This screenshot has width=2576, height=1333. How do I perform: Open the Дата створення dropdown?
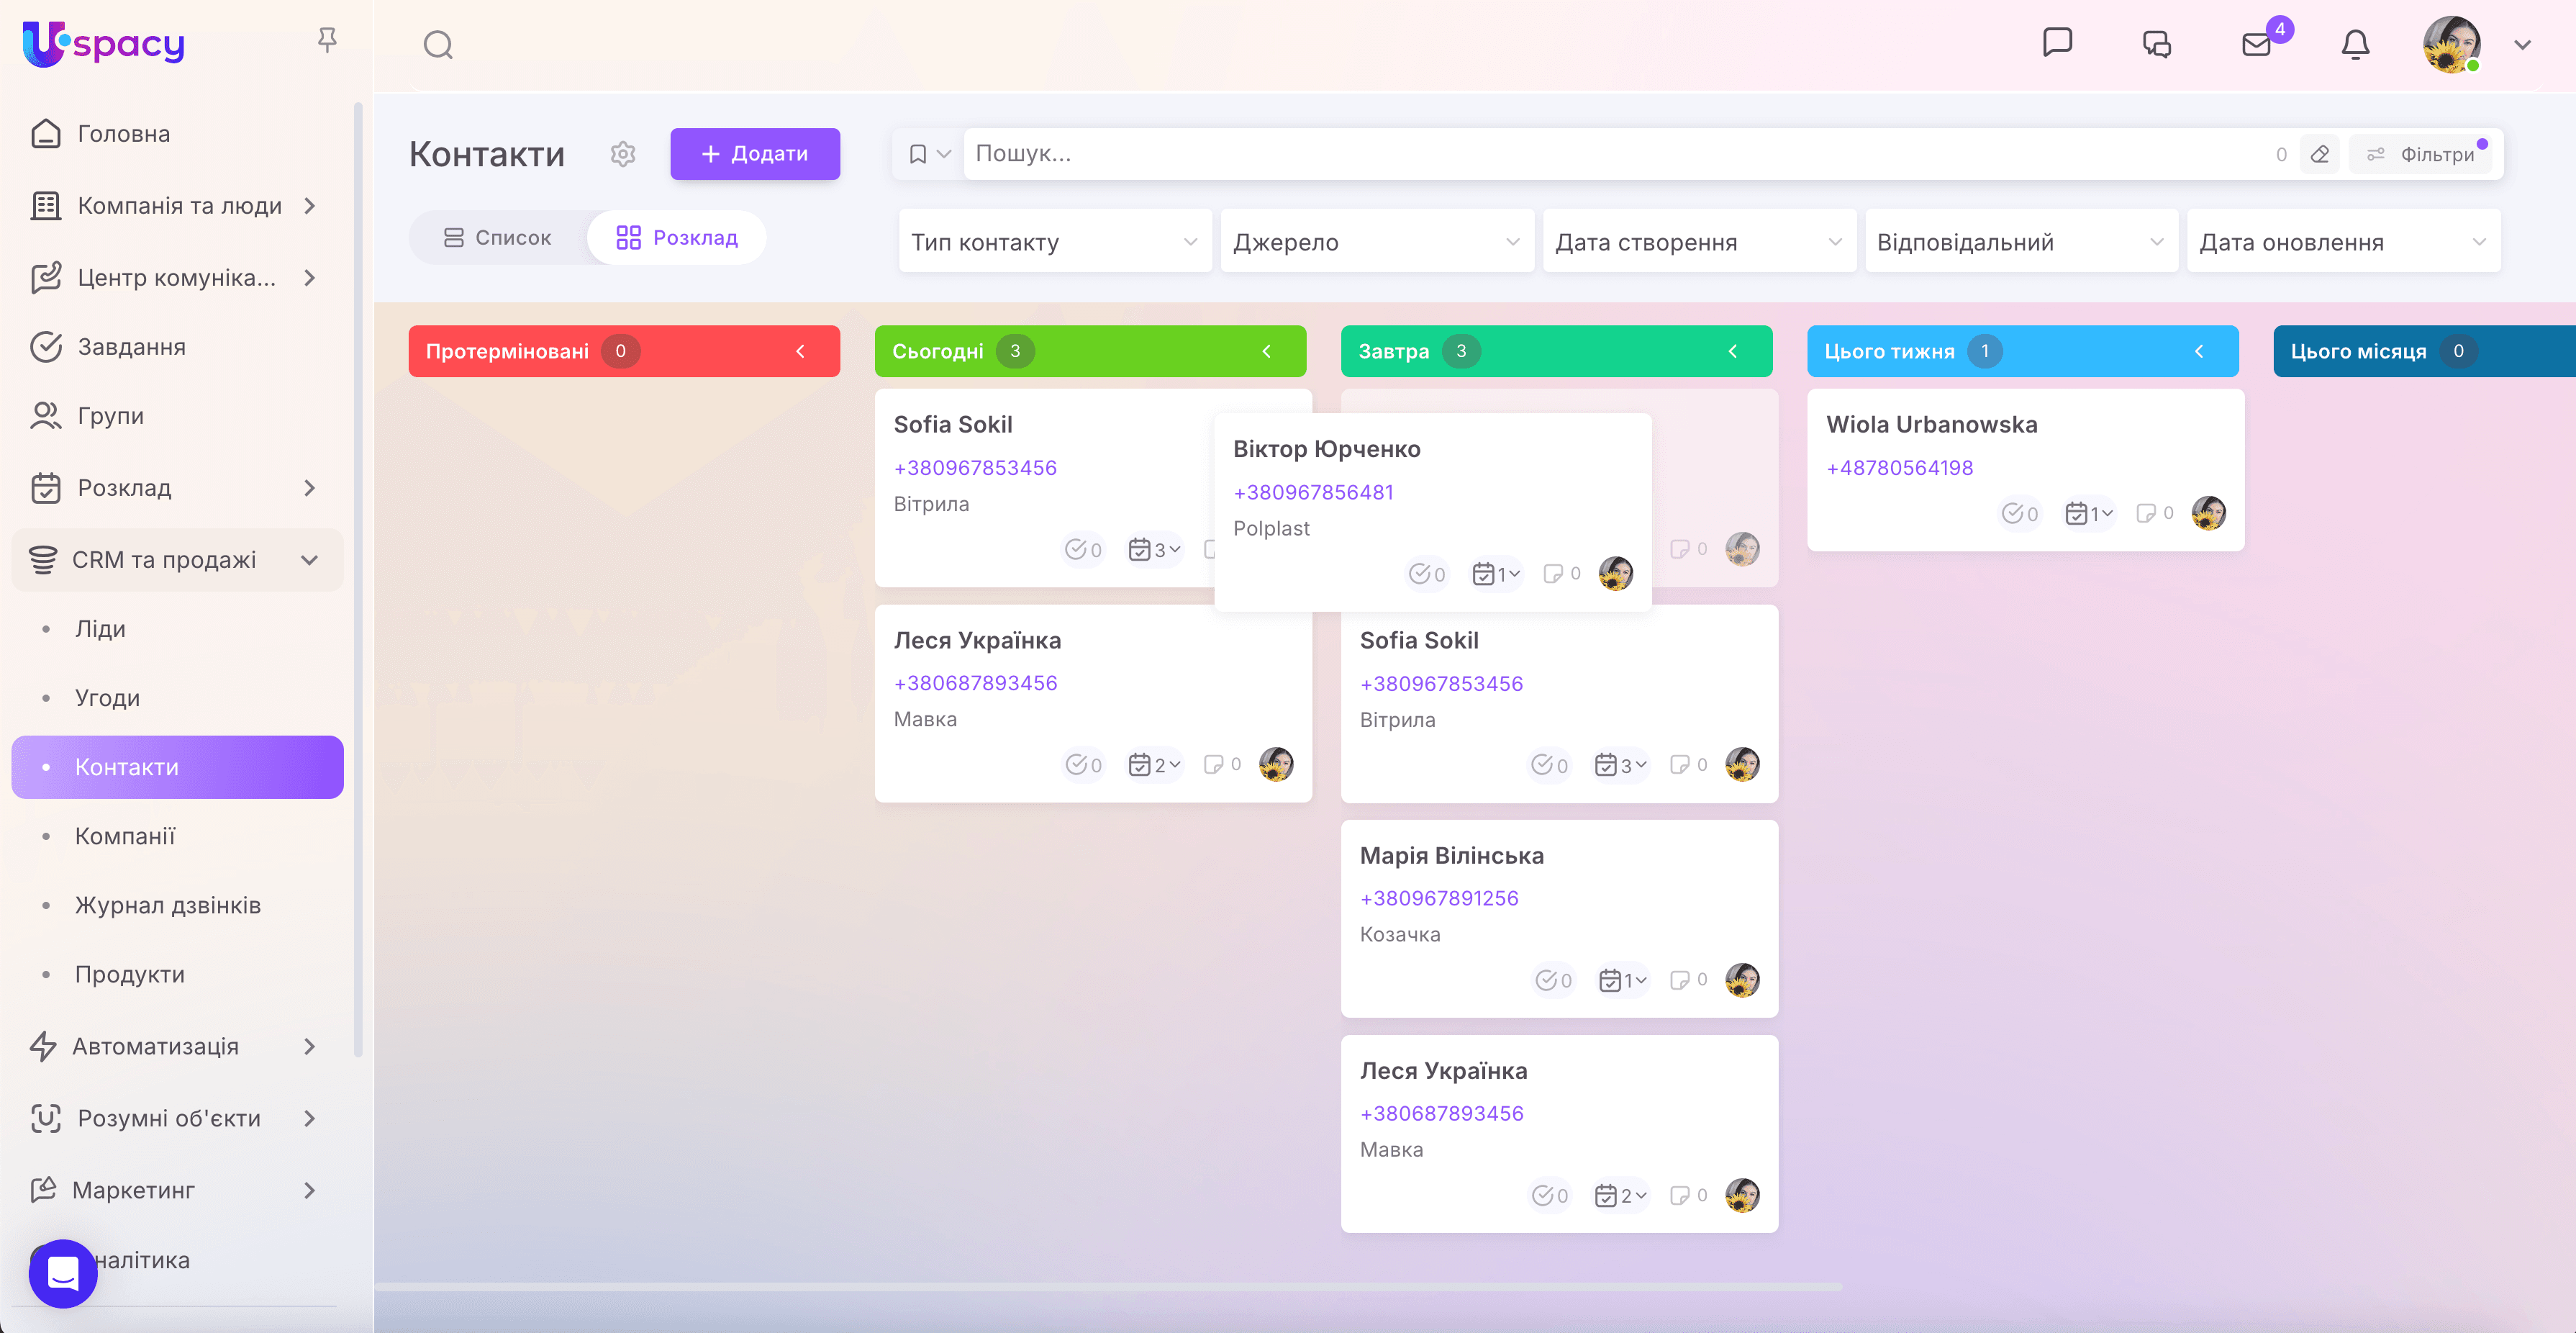point(1699,242)
